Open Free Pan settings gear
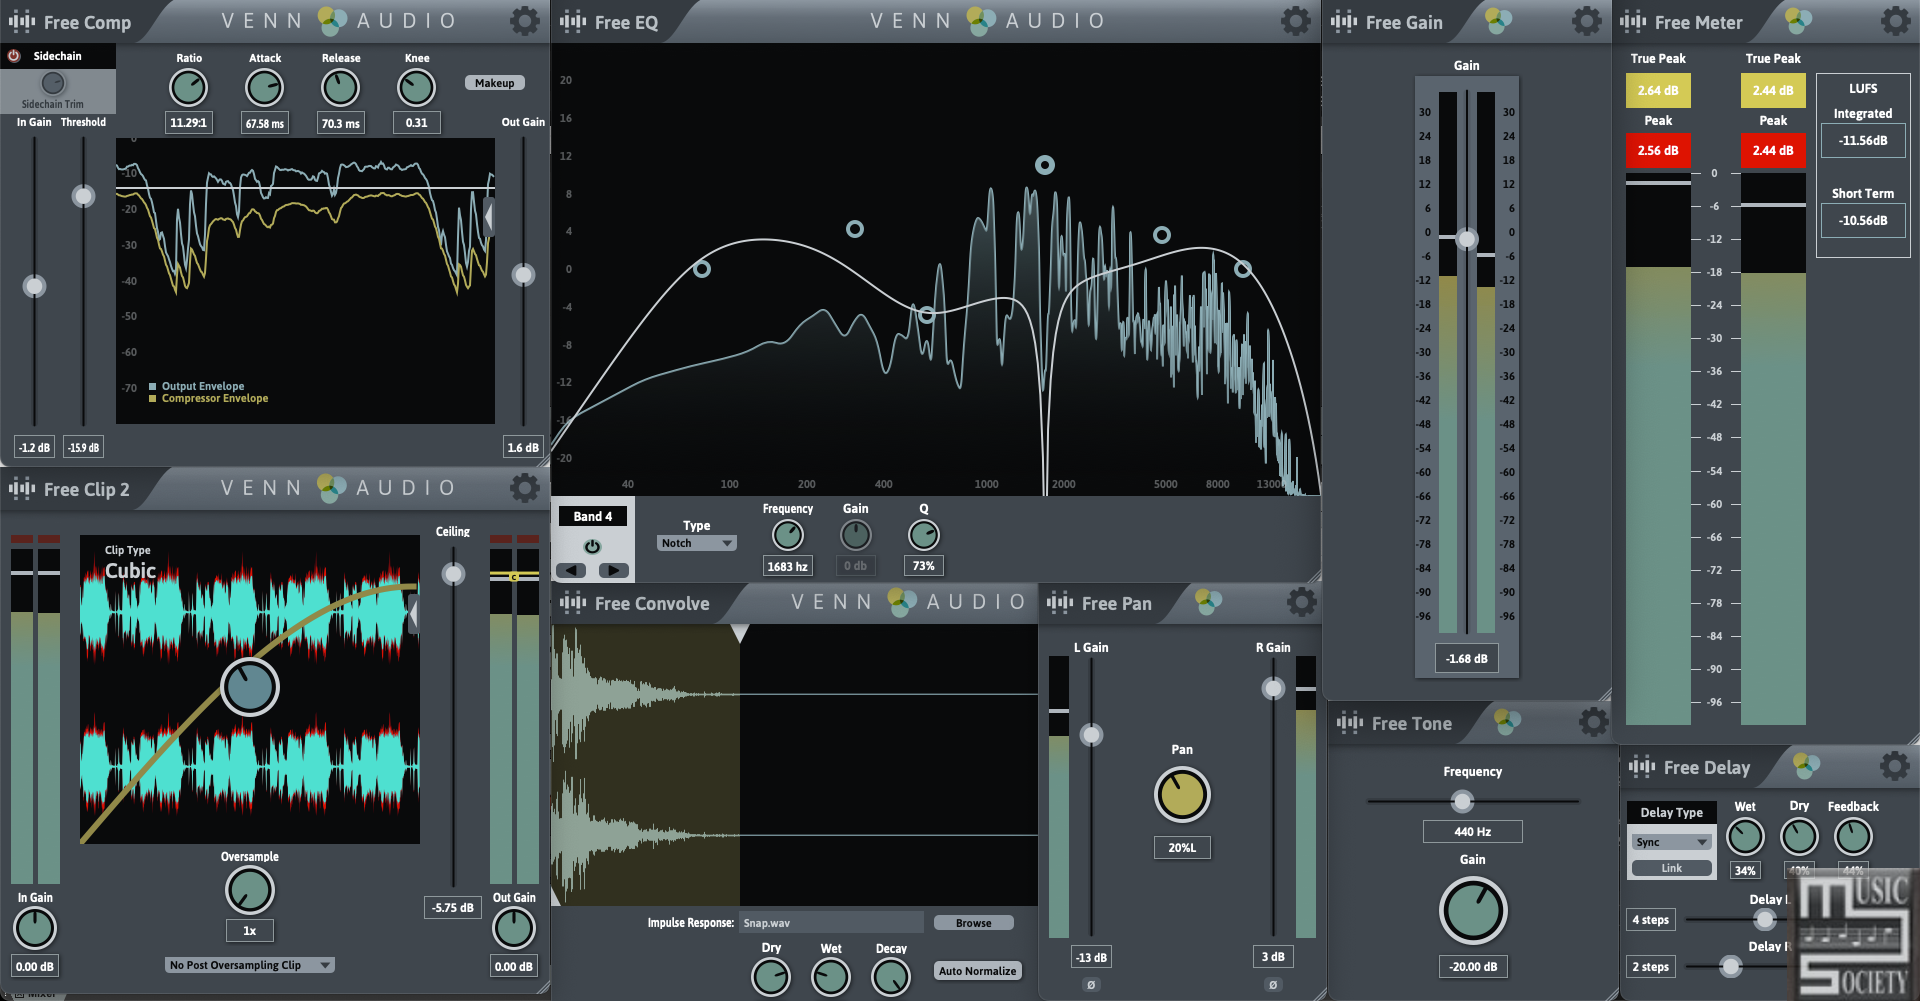The image size is (1920, 1001). pyautogui.click(x=1301, y=602)
